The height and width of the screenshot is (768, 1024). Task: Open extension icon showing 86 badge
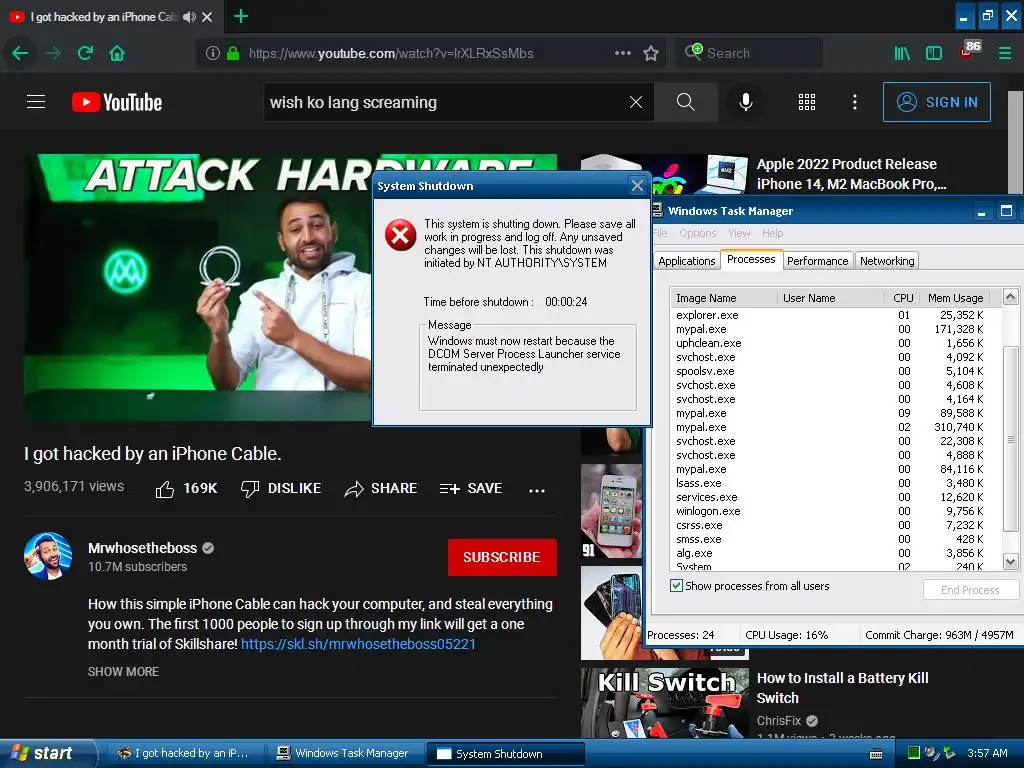click(970, 50)
